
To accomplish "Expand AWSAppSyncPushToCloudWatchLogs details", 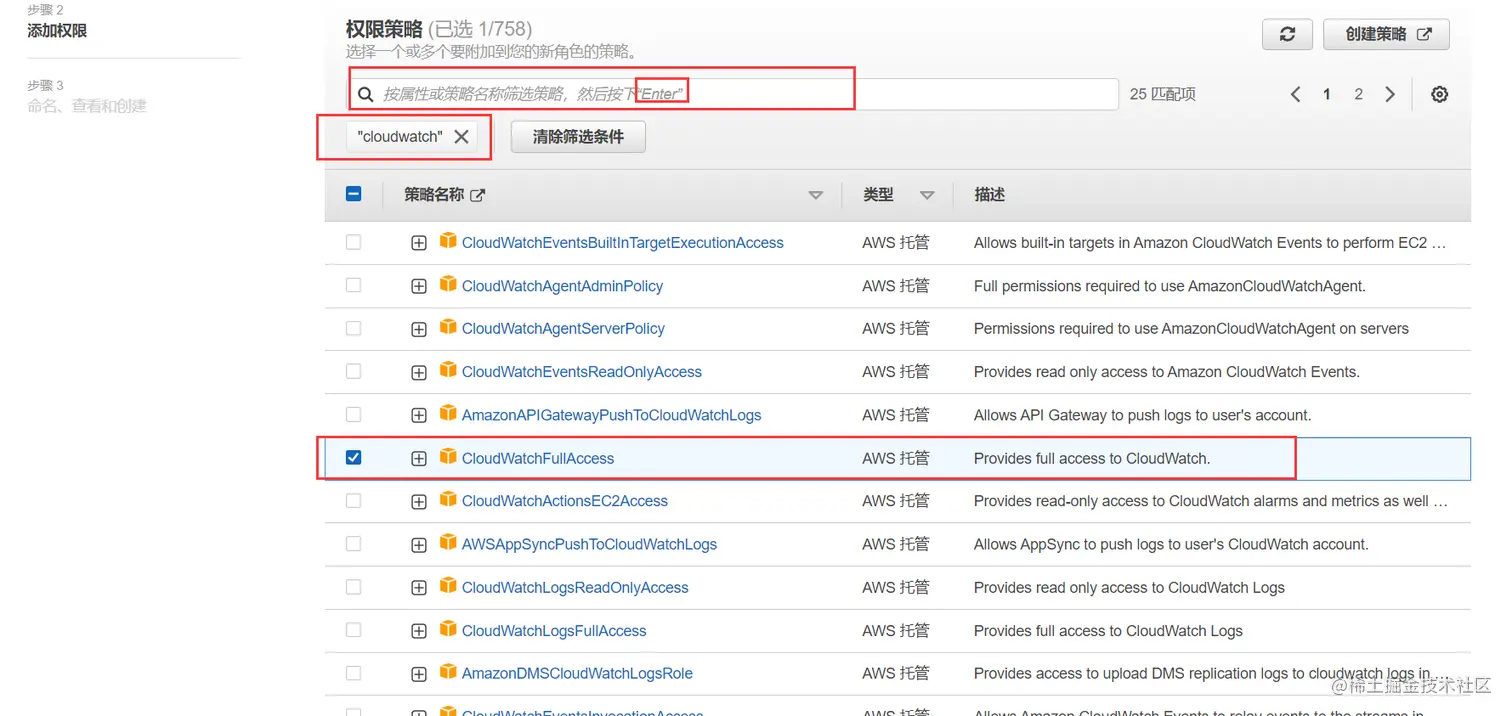I will pos(419,545).
